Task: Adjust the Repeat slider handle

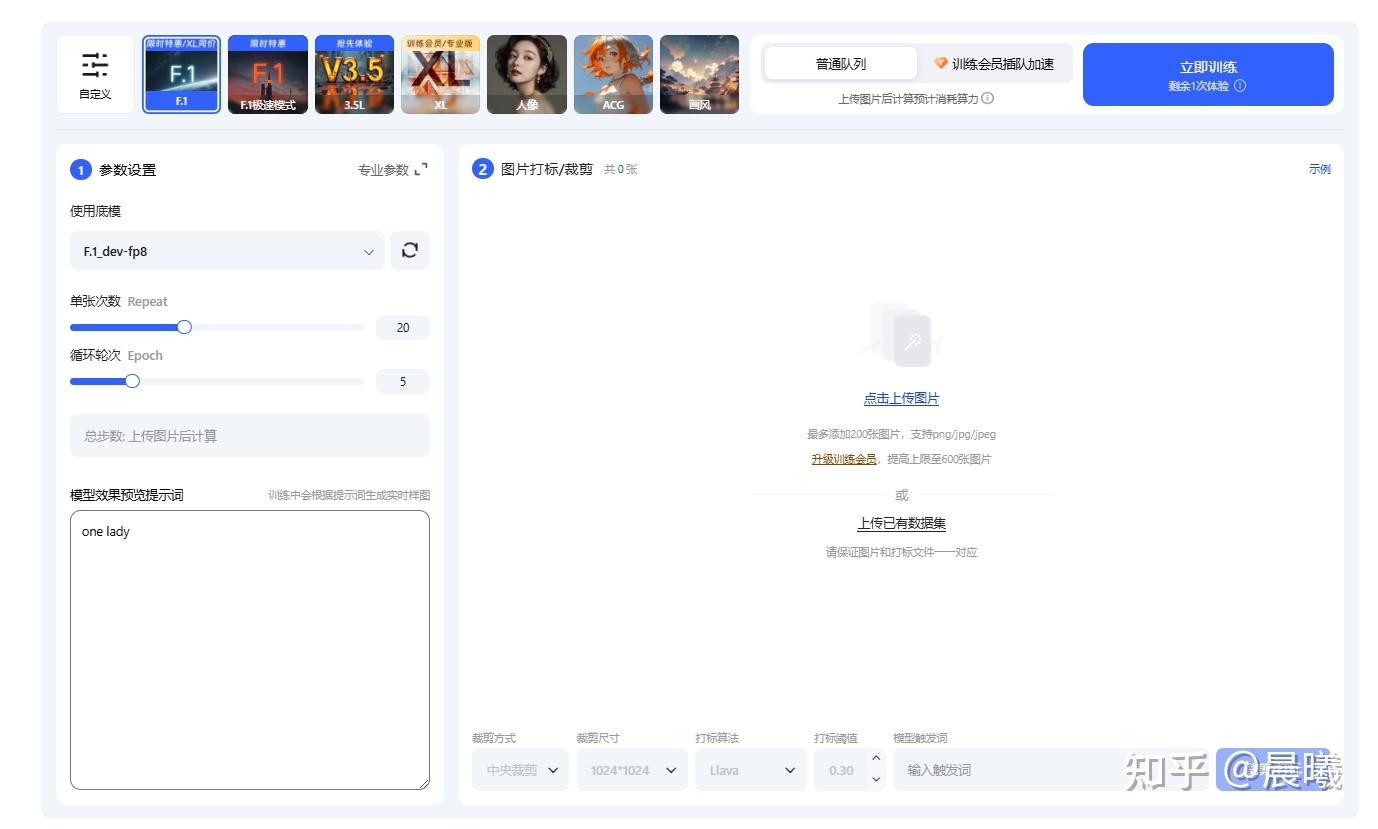Action: click(x=184, y=327)
